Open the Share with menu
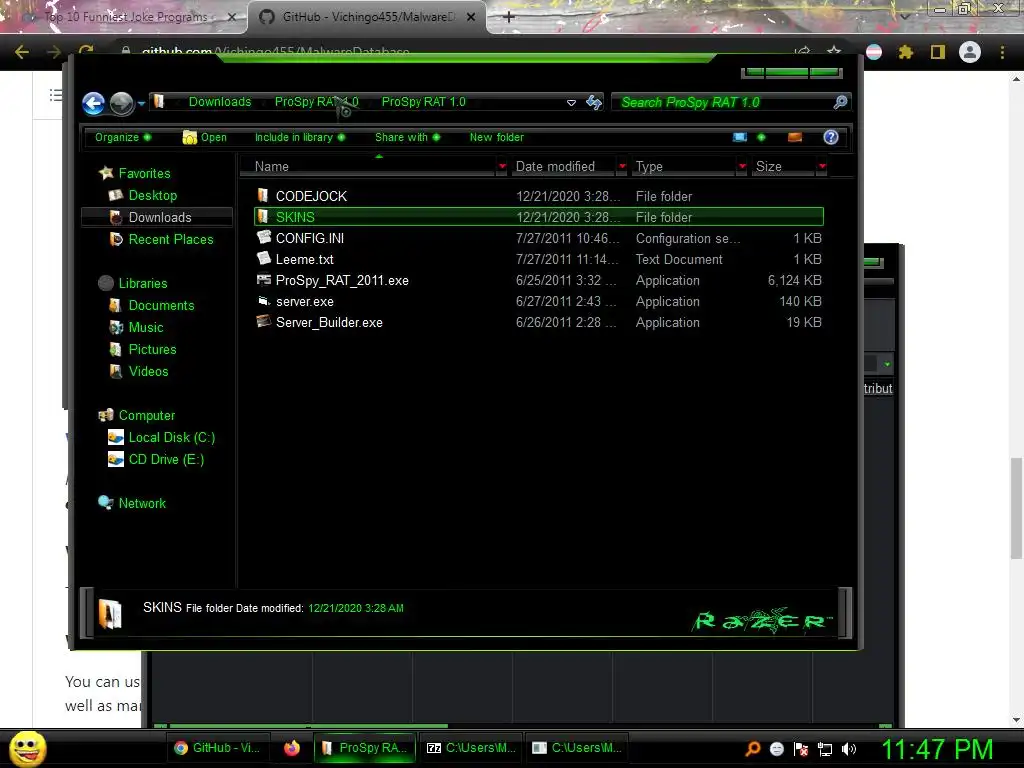1024x768 pixels. [x=408, y=137]
